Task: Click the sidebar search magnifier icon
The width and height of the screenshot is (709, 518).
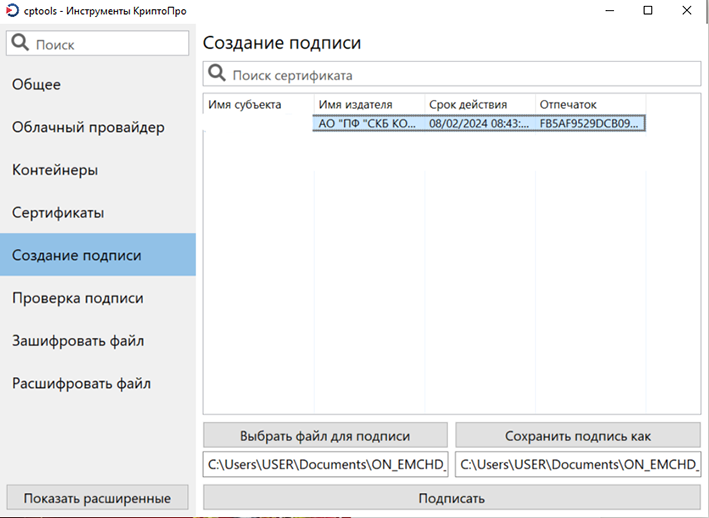Action: 20,42
